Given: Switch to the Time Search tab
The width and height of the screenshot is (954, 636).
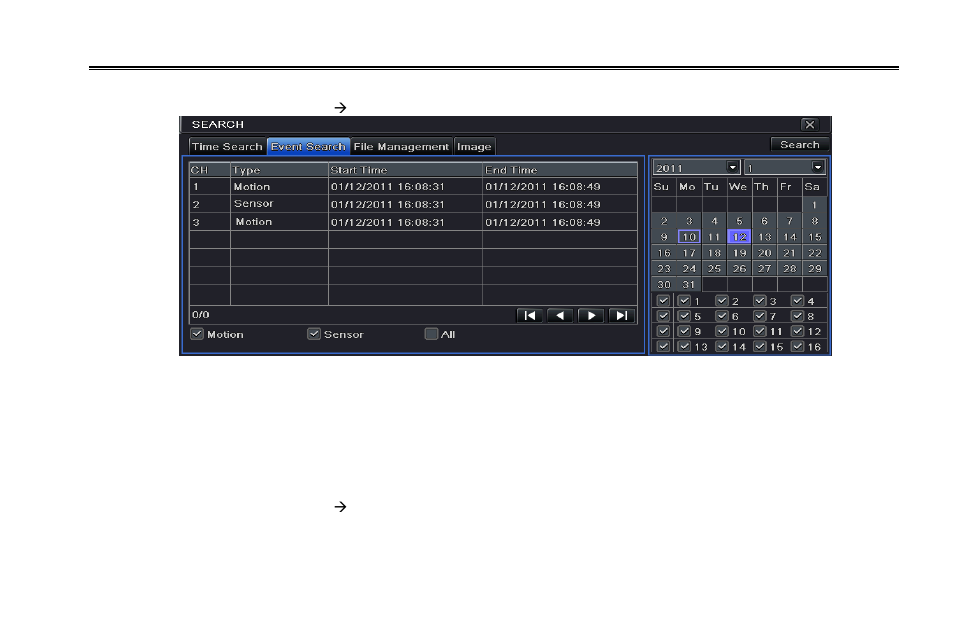Looking at the screenshot, I should click(227, 147).
